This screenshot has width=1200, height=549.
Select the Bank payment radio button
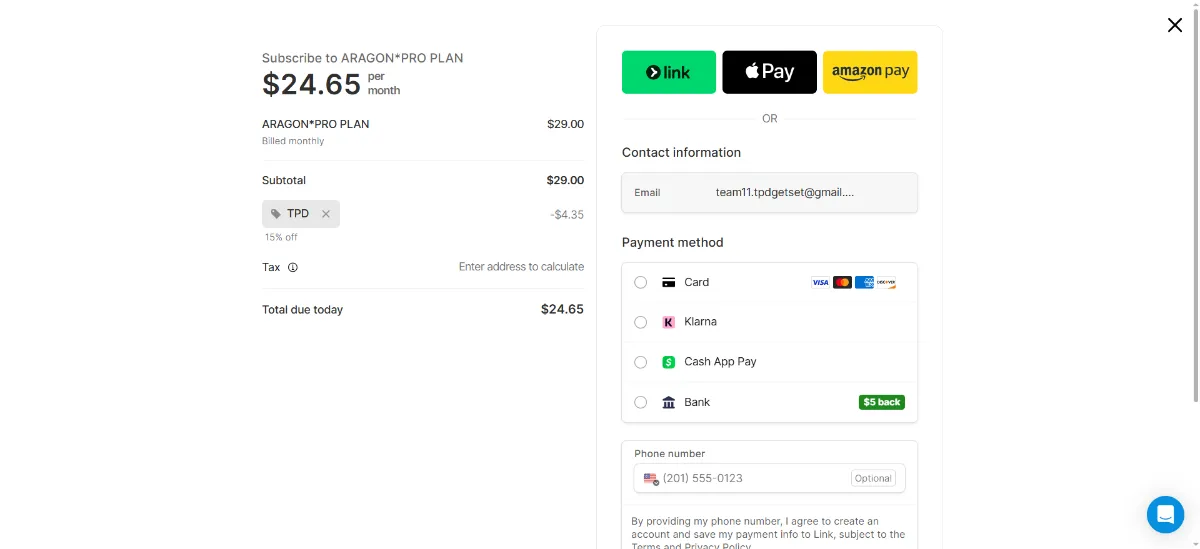[641, 402]
